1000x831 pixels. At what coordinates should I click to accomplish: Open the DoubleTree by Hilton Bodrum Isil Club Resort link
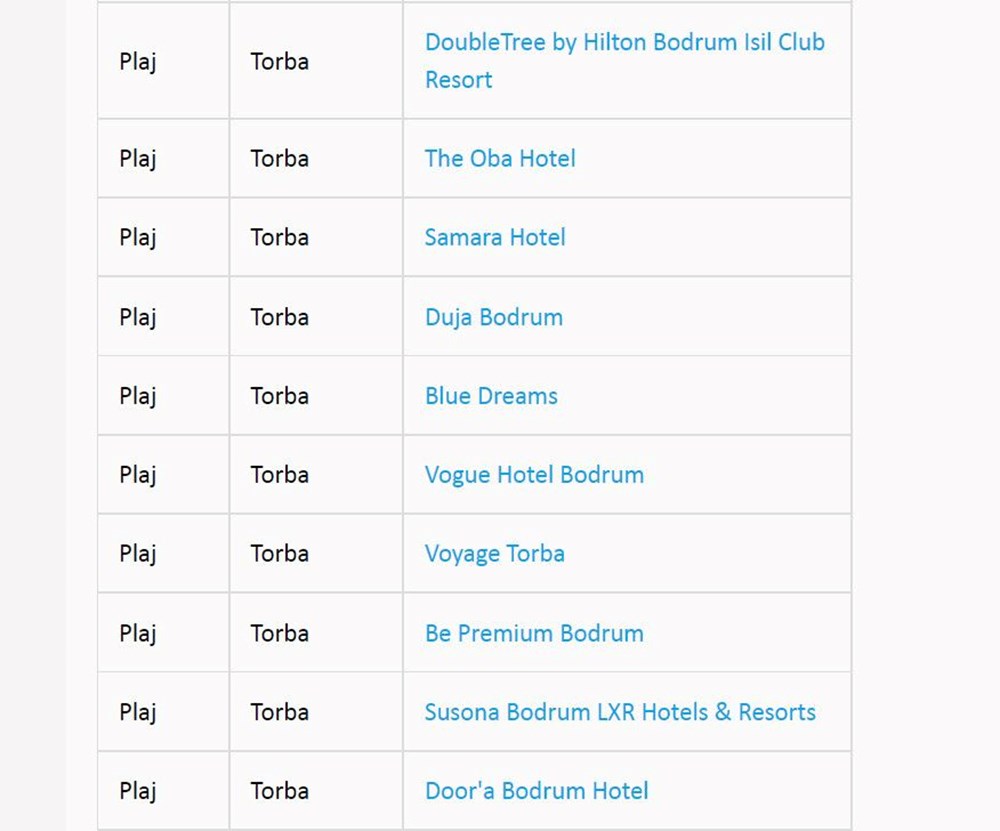624,43
